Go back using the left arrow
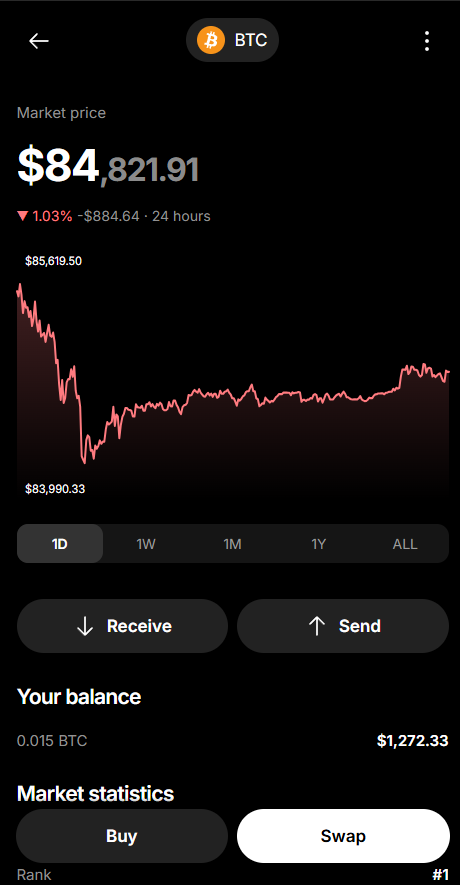This screenshot has width=460, height=885. 39,41
